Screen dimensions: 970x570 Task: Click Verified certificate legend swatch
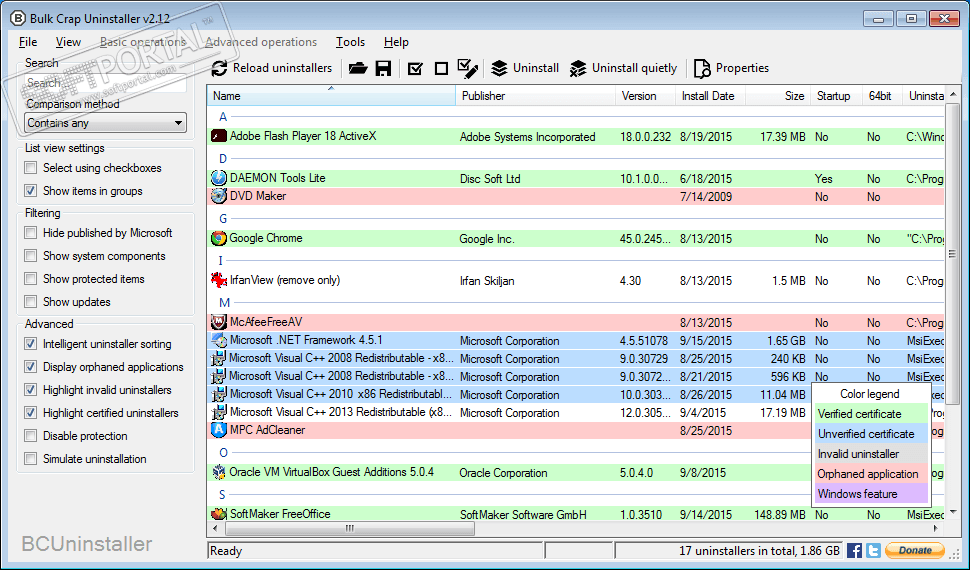pos(872,414)
